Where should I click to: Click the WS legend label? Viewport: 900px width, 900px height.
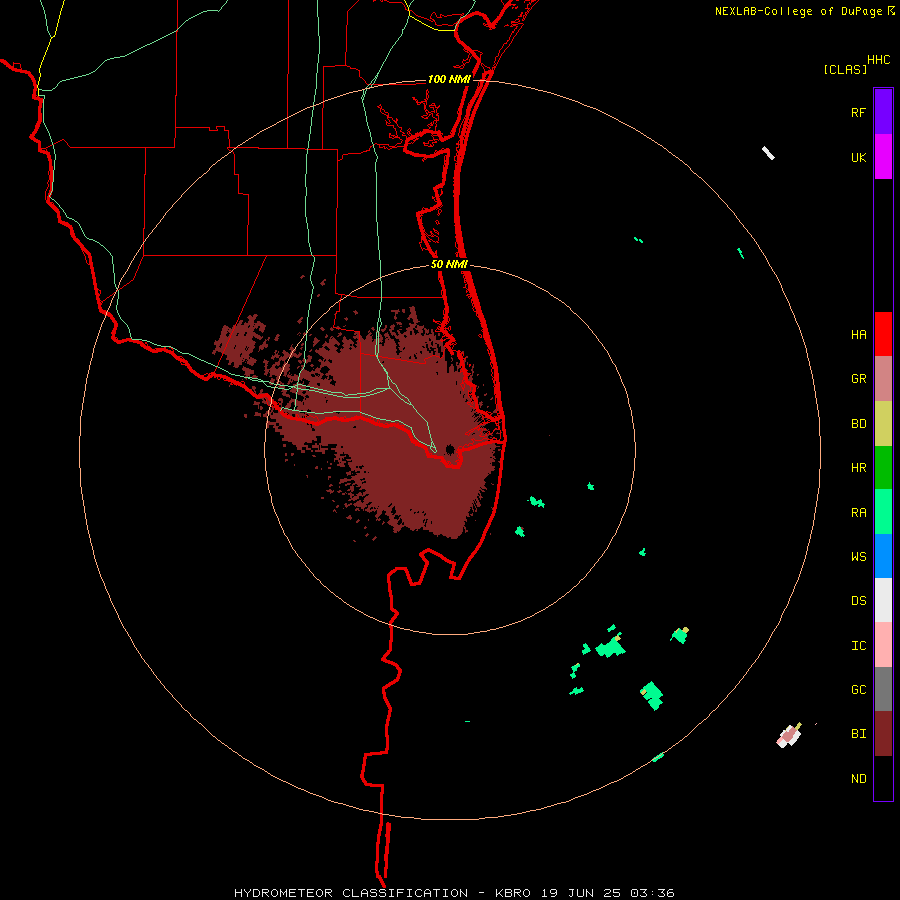[858, 557]
